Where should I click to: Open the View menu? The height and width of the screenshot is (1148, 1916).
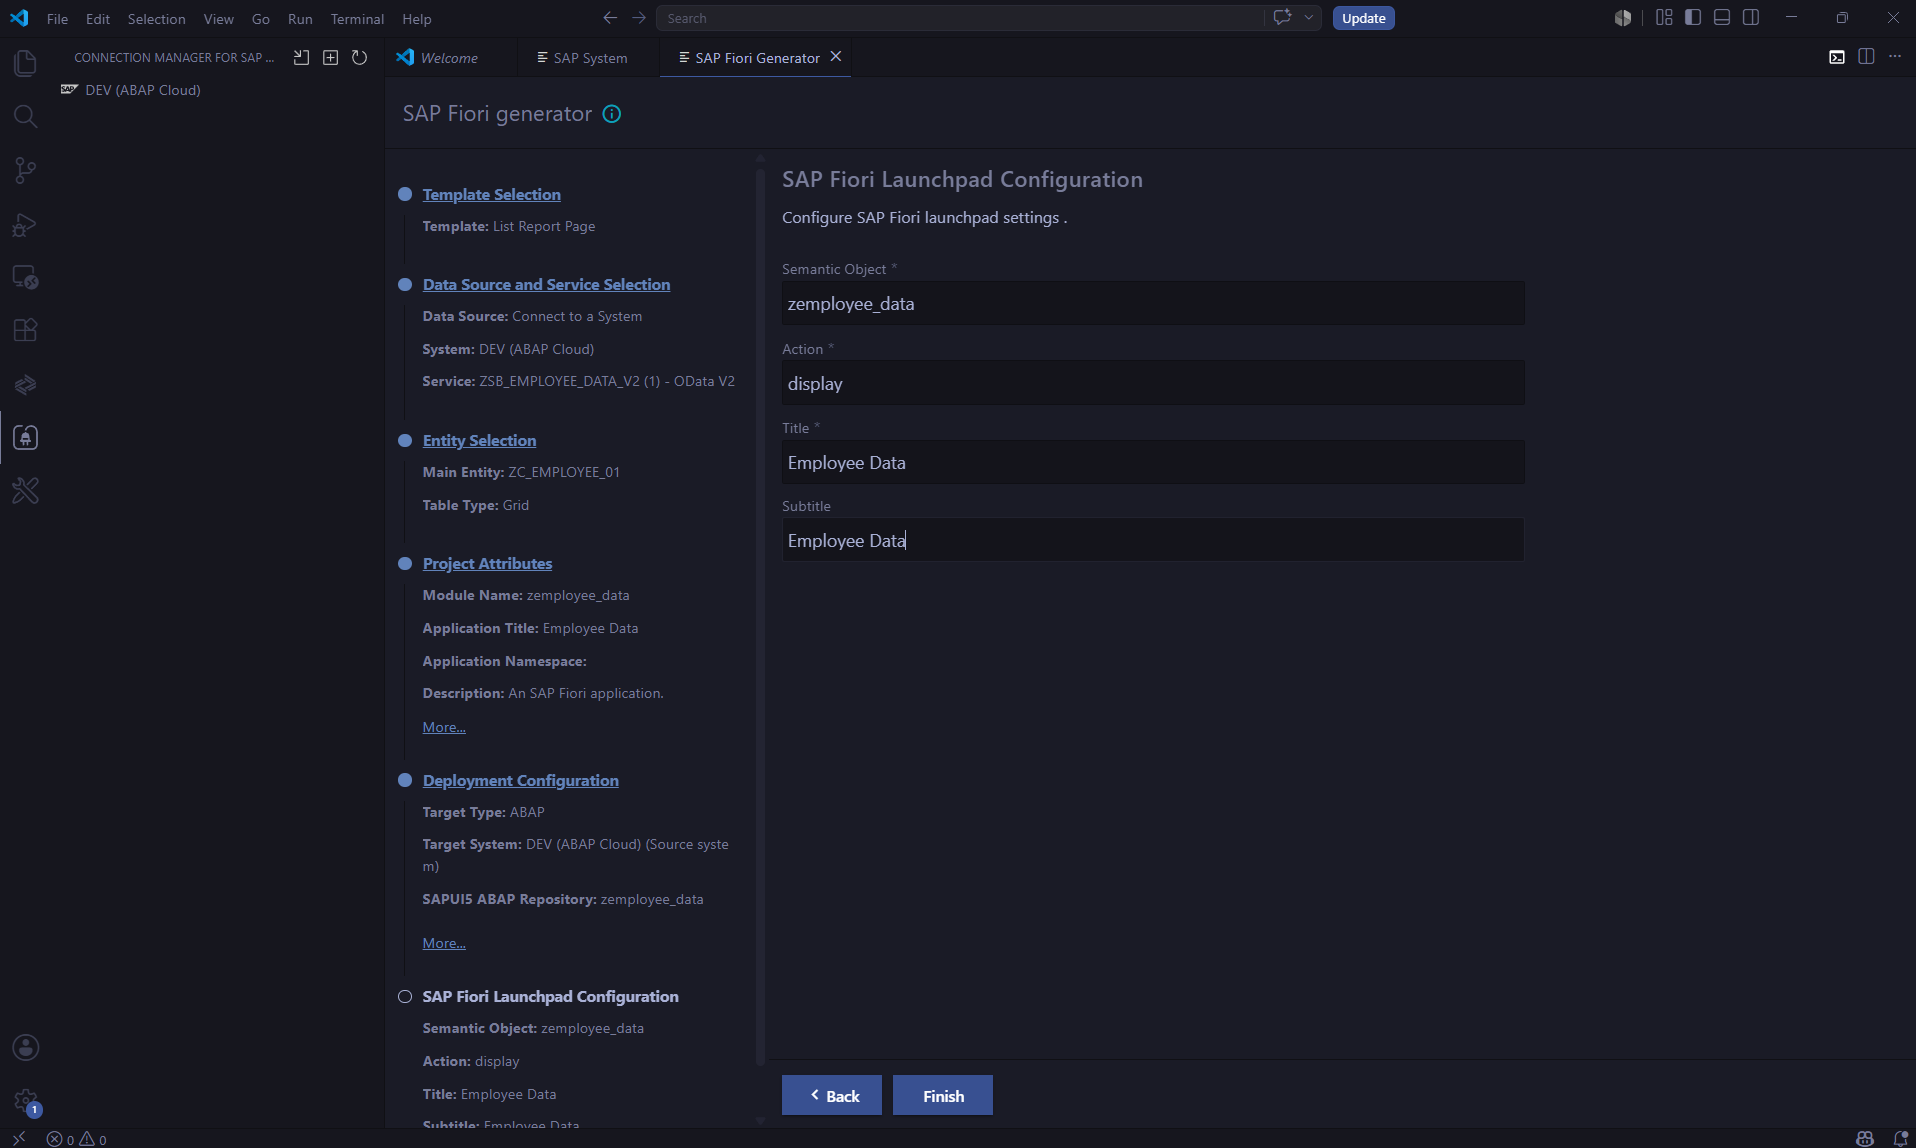point(218,19)
